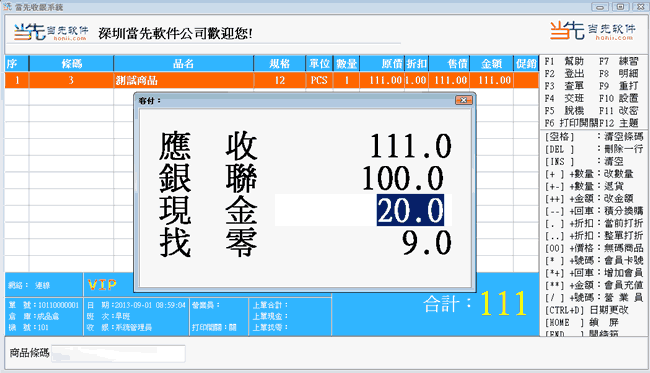
Task: Click the 日期 2013-09-01 08:59:04 entry
Action: pos(136,305)
